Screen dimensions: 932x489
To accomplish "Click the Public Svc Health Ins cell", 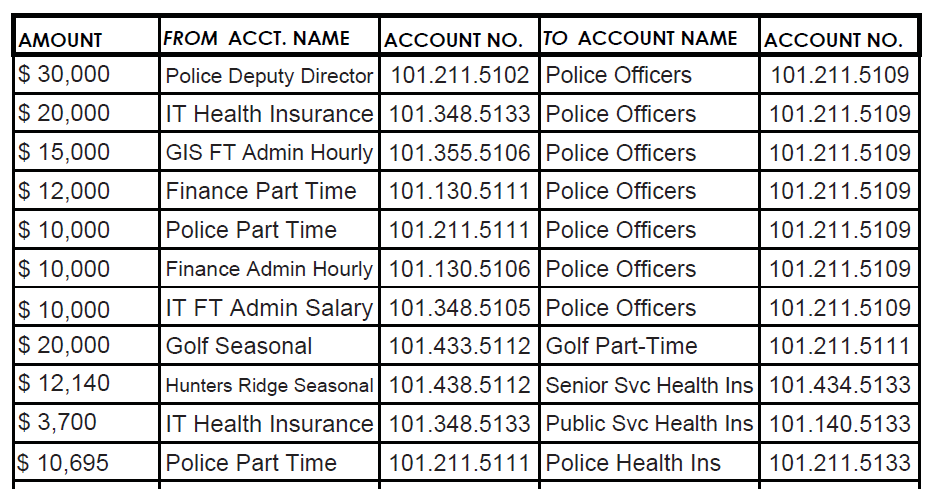I will coord(649,424).
